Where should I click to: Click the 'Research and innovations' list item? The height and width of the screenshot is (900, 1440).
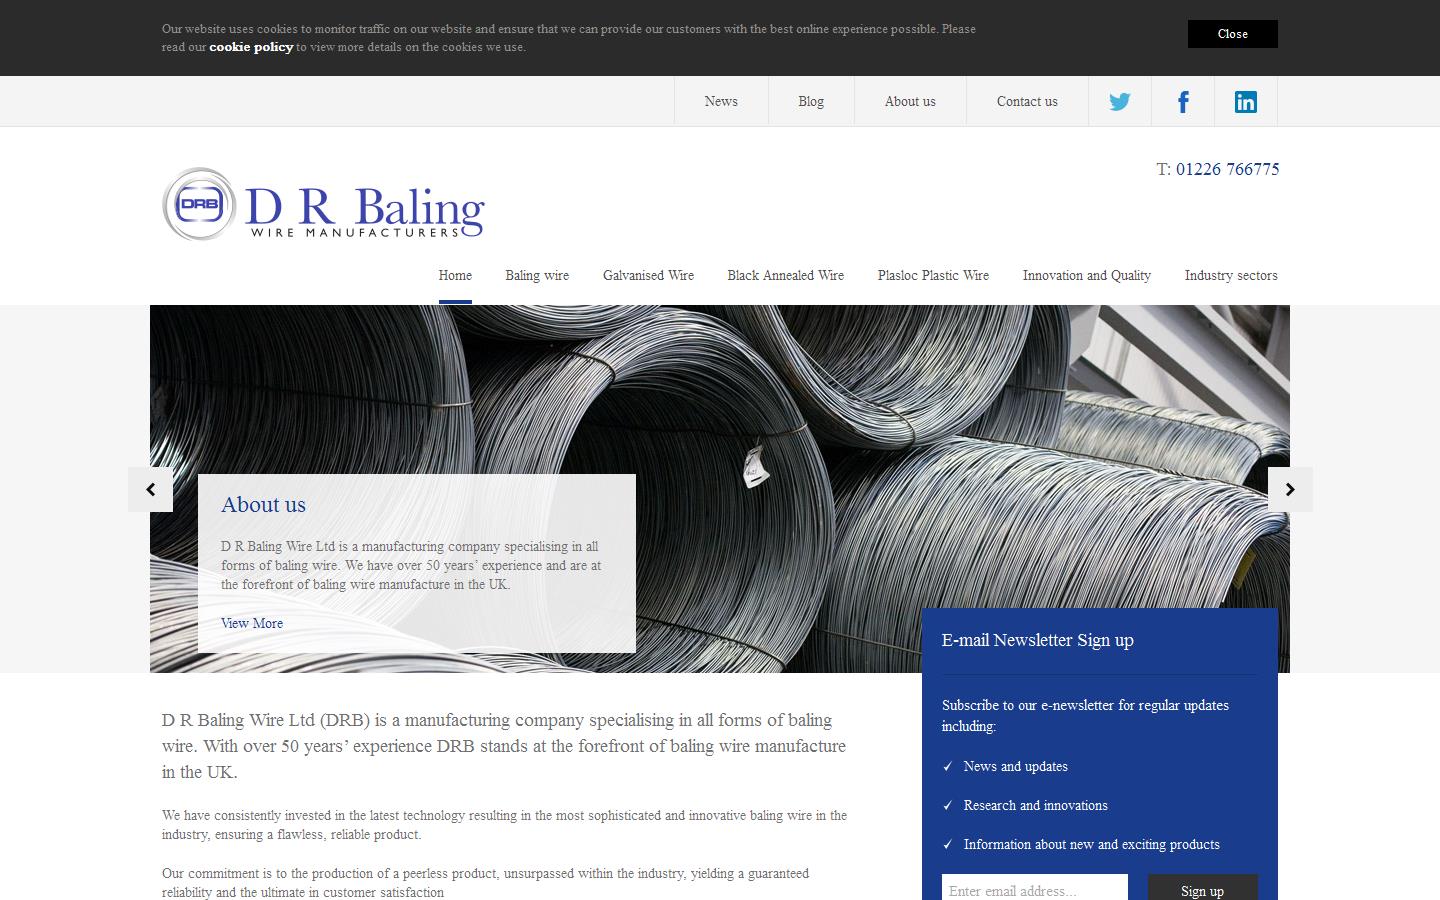(1035, 805)
